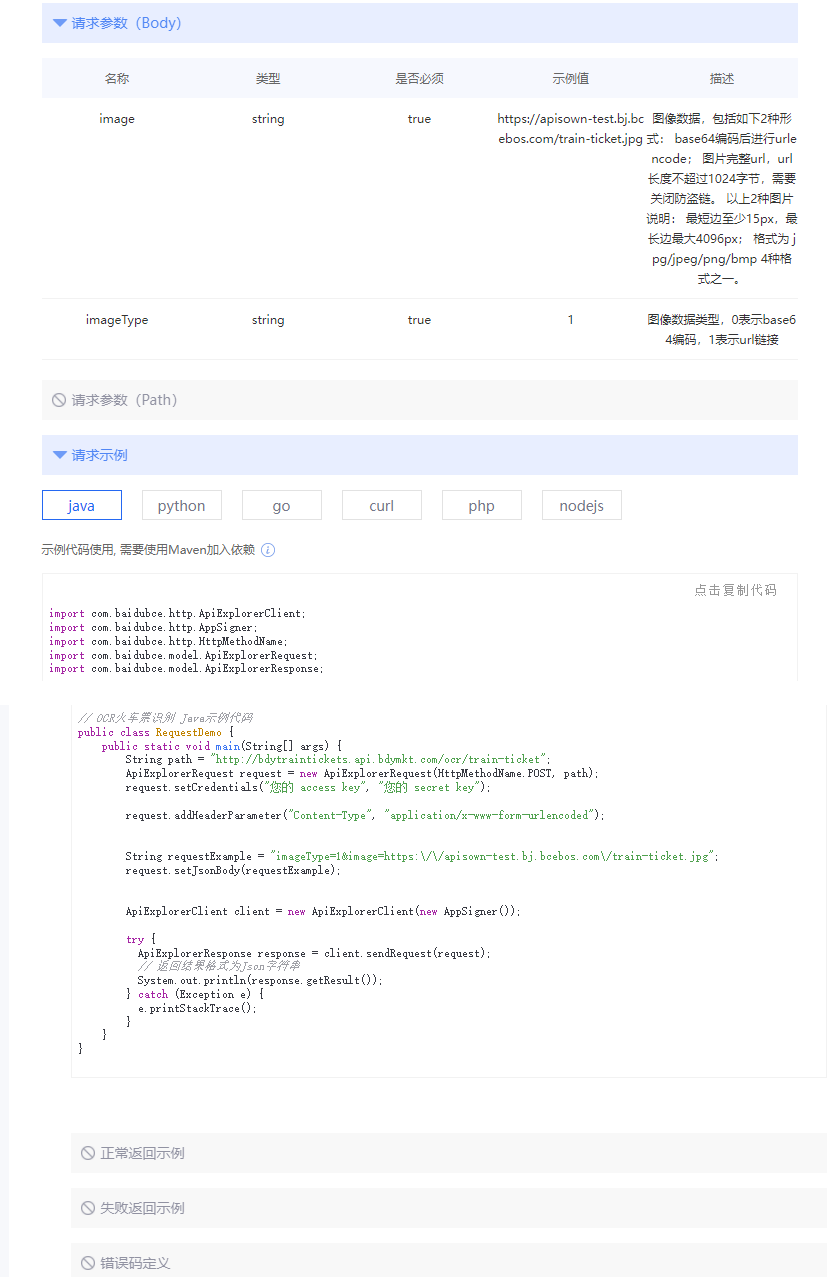Expand the 请求参数（Path）section
Image resolution: width=840 pixels, height=1288 pixels.
(x=419, y=400)
